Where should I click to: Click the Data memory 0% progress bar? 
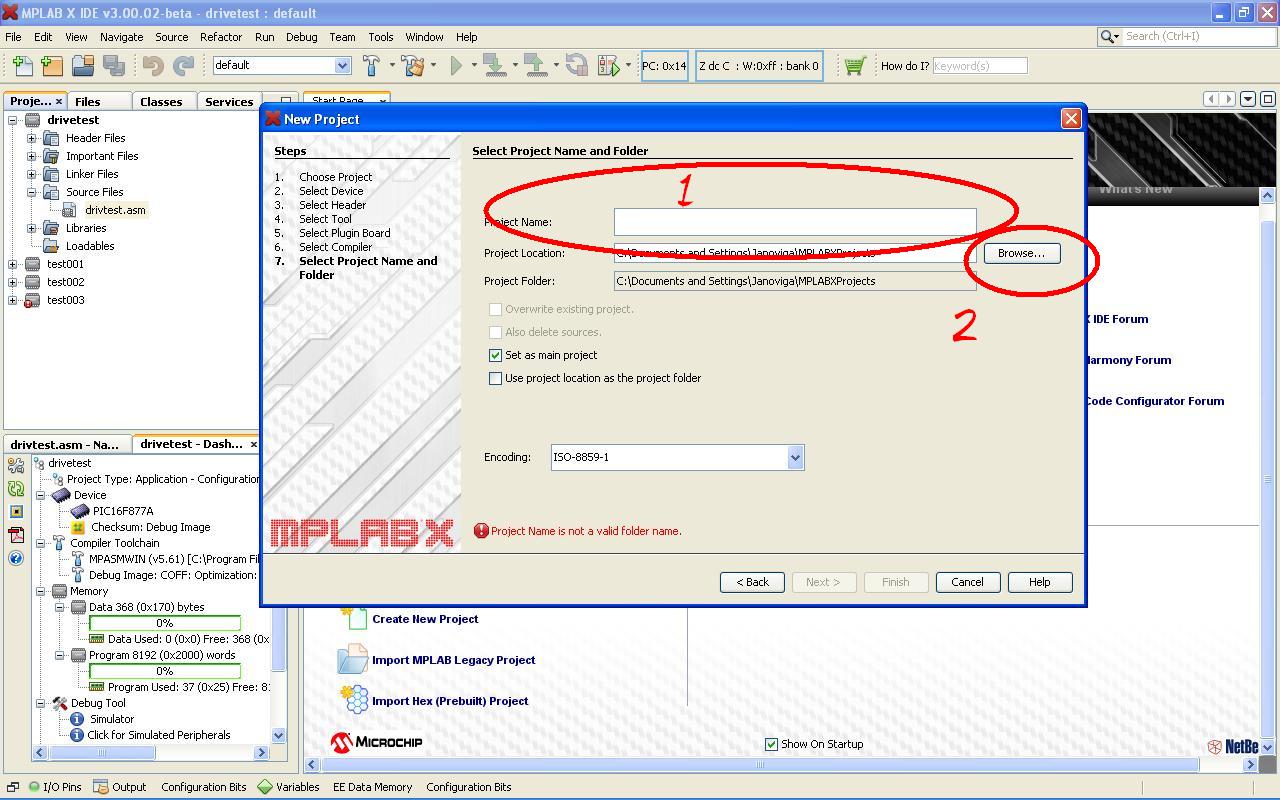(x=164, y=623)
